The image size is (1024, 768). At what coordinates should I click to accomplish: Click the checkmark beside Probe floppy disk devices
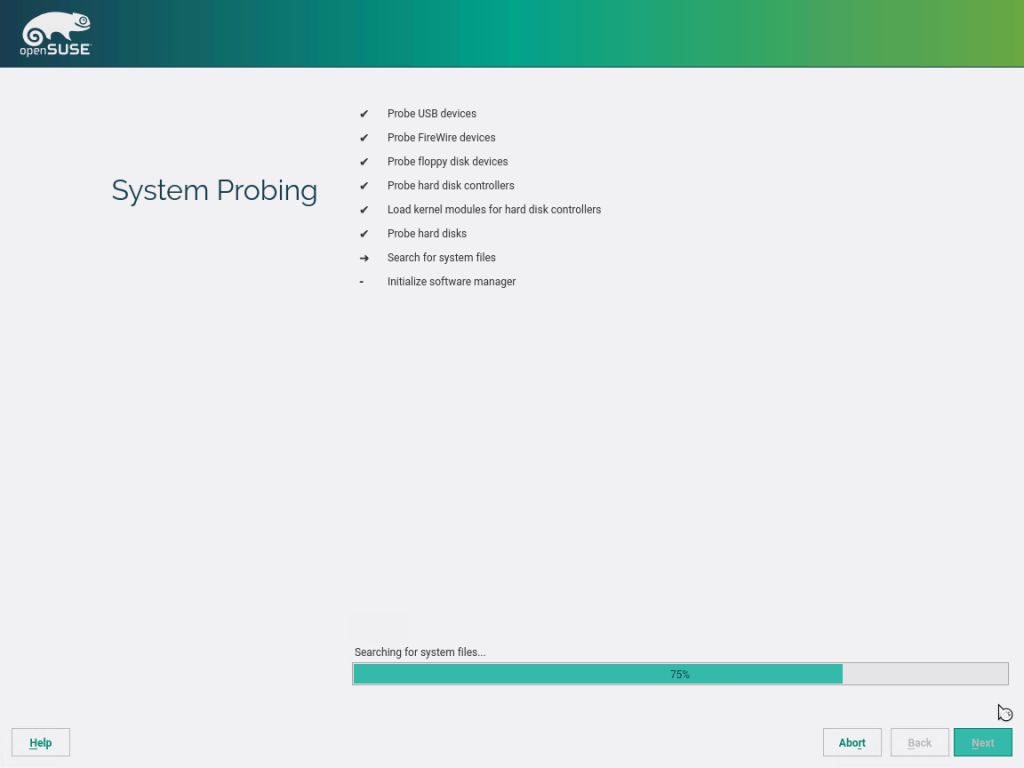click(363, 161)
